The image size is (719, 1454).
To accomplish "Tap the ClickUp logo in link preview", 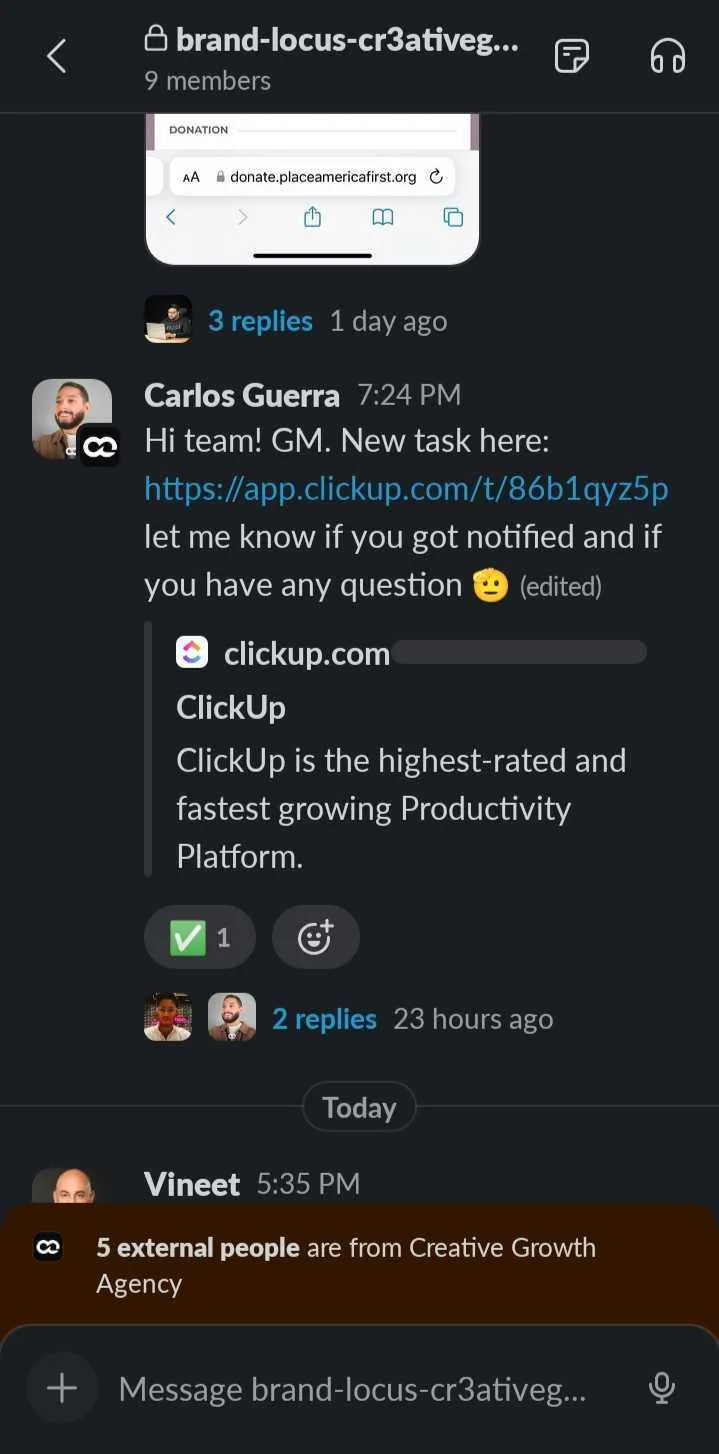I will pyautogui.click(x=192, y=653).
